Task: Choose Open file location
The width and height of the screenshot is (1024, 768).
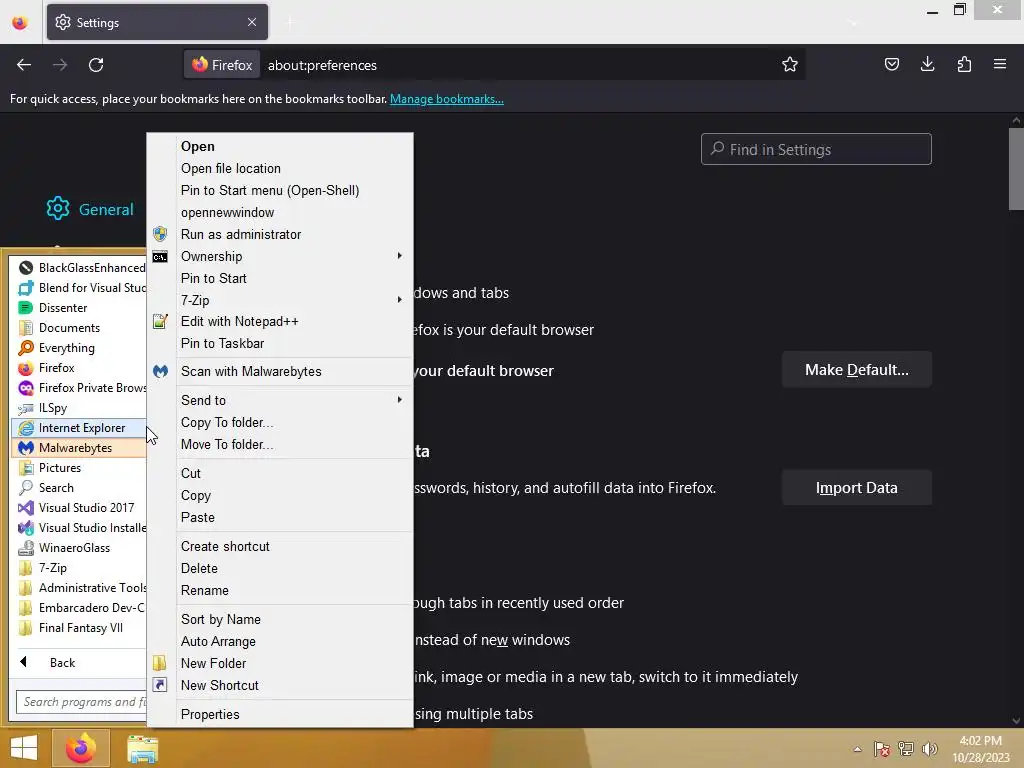Action: point(280,168)
